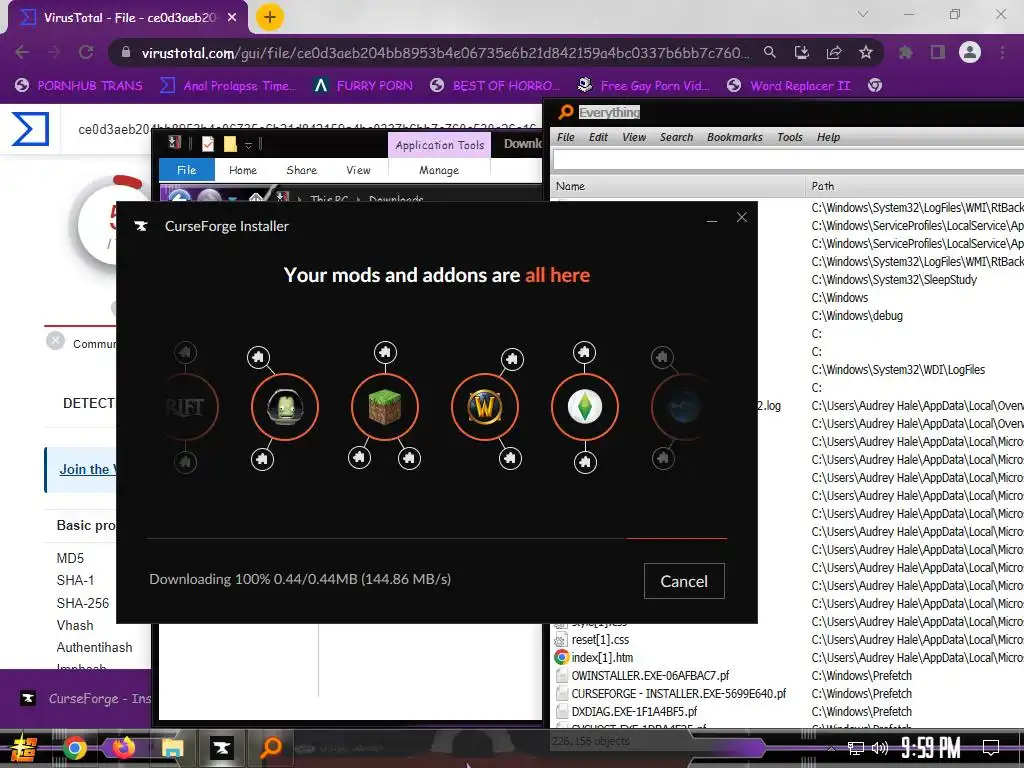This screenshot has width=1024, height=768.
Task: Open the PORNHUB TRANS bookmark
Action: pyautogui.click(x=79, y=86)
